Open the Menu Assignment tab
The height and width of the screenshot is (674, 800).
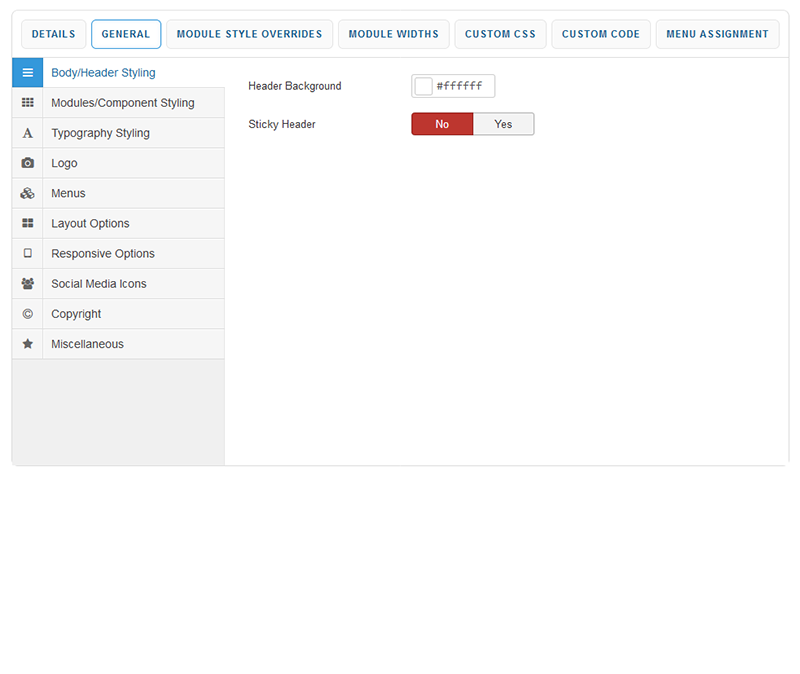pyautogui.click(x=717, y=34)
